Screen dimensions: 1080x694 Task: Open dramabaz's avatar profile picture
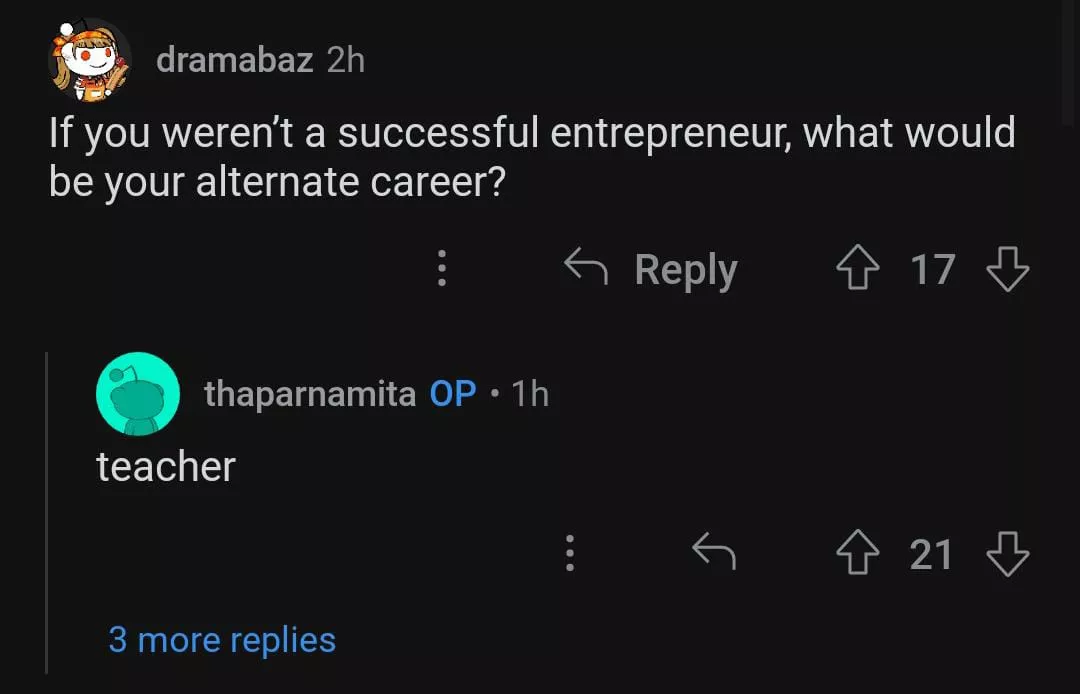pyautogui.click(x=90, y=60)
